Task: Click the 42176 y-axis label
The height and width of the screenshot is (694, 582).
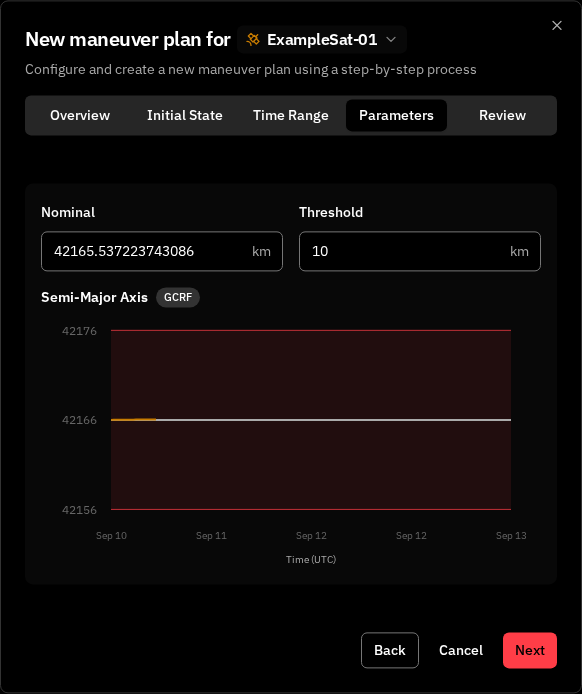Action: 79,331
